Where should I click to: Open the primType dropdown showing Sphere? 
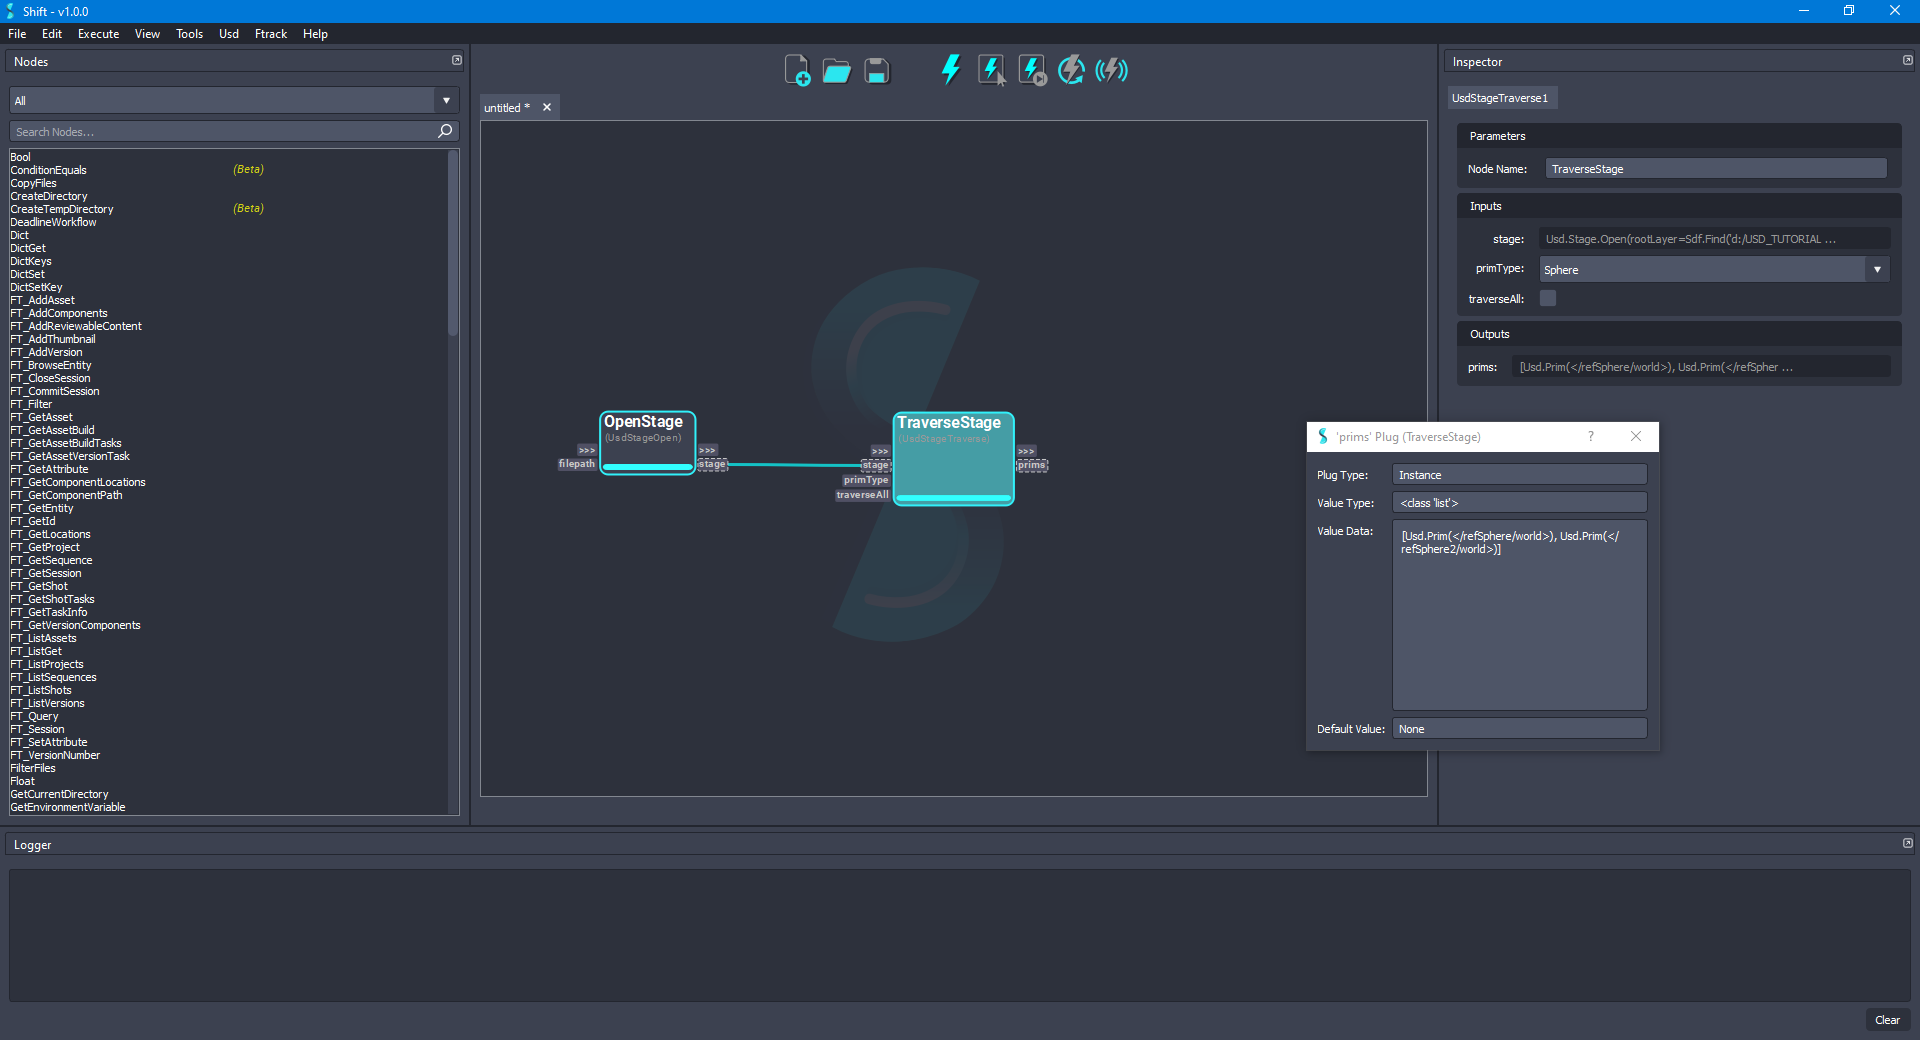(1878, 269)
